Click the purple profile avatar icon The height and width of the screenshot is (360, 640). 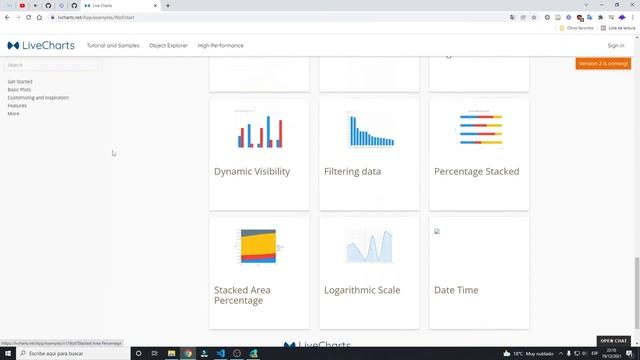pos(622,18)
